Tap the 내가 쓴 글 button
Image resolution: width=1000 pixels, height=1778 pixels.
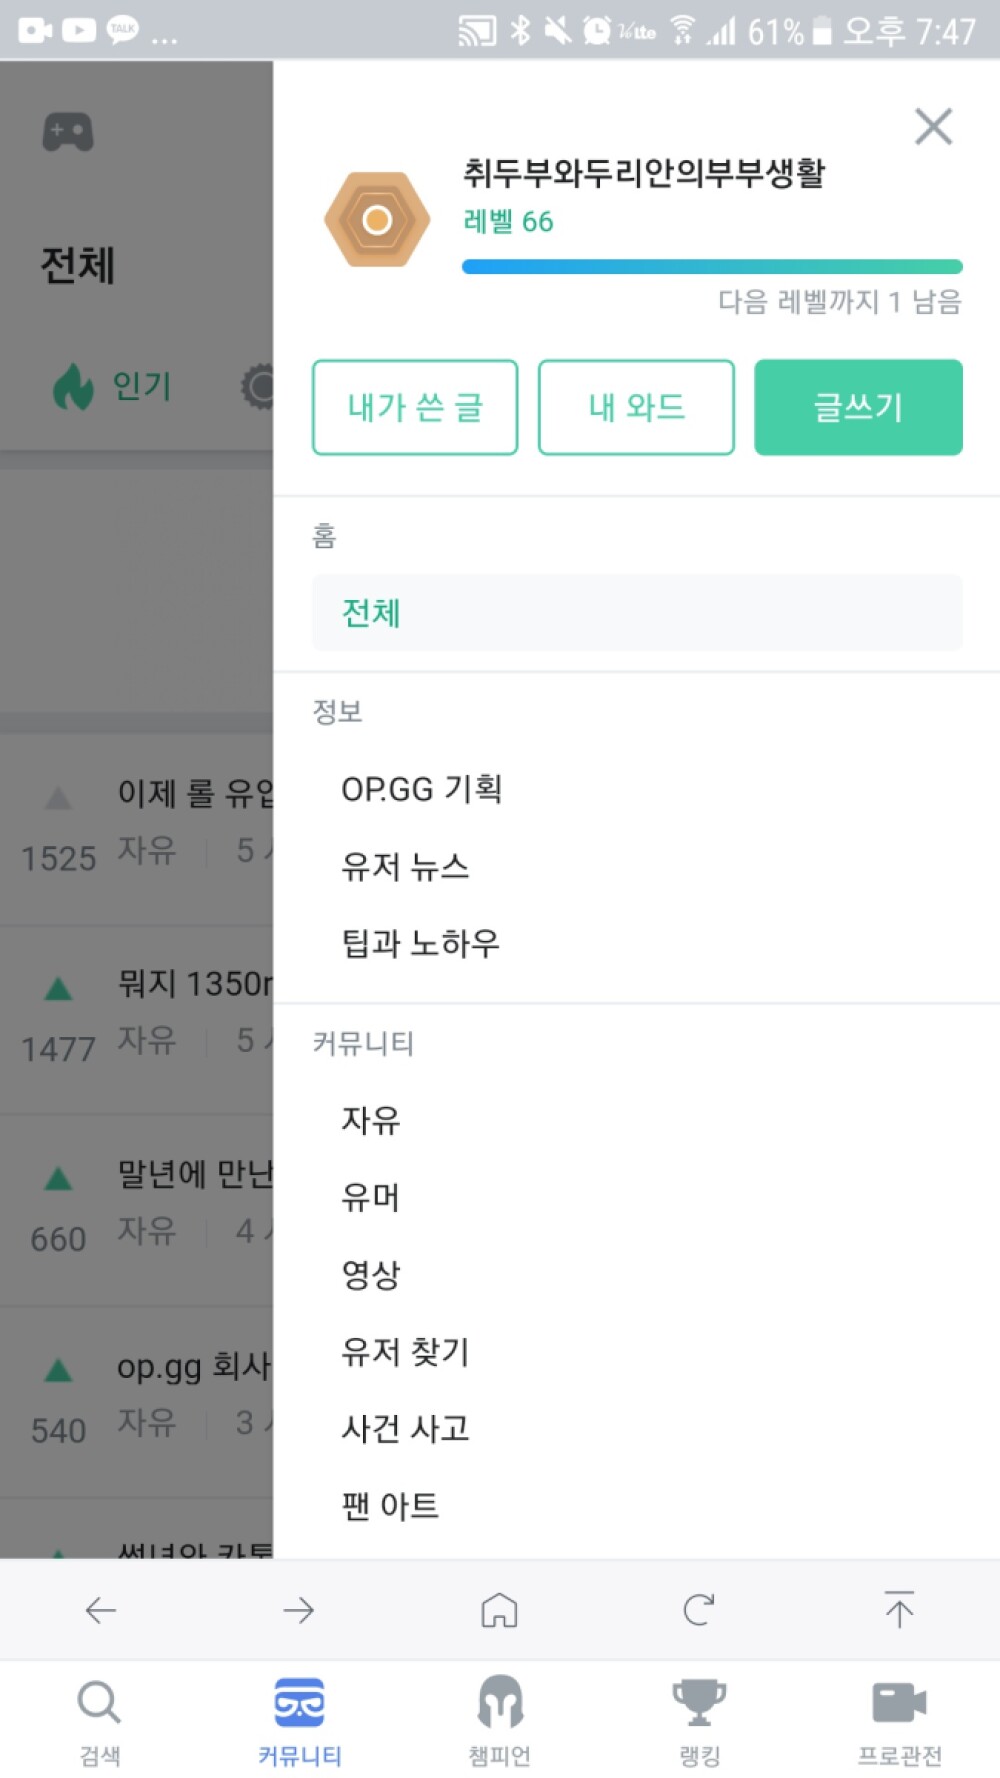(415, 407)
